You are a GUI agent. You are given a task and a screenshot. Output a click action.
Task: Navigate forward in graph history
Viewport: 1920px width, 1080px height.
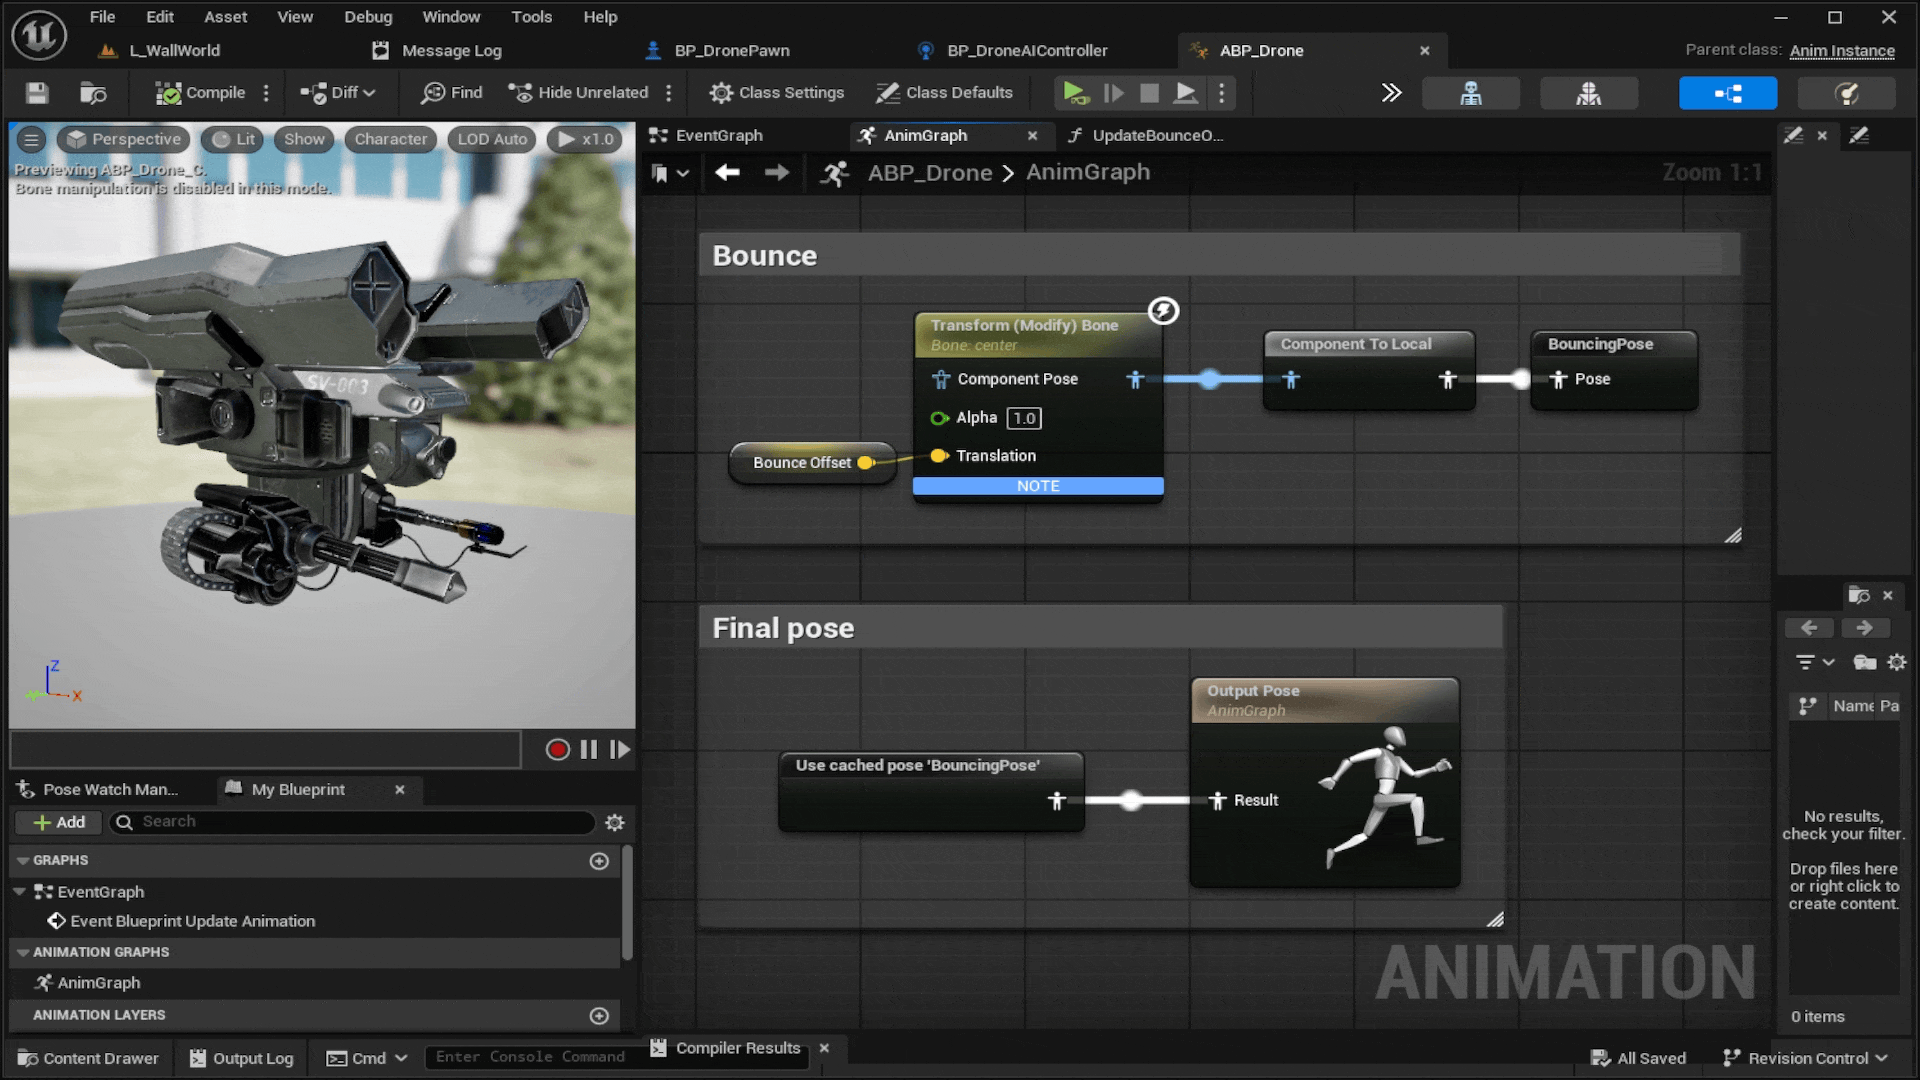point(777,173)
